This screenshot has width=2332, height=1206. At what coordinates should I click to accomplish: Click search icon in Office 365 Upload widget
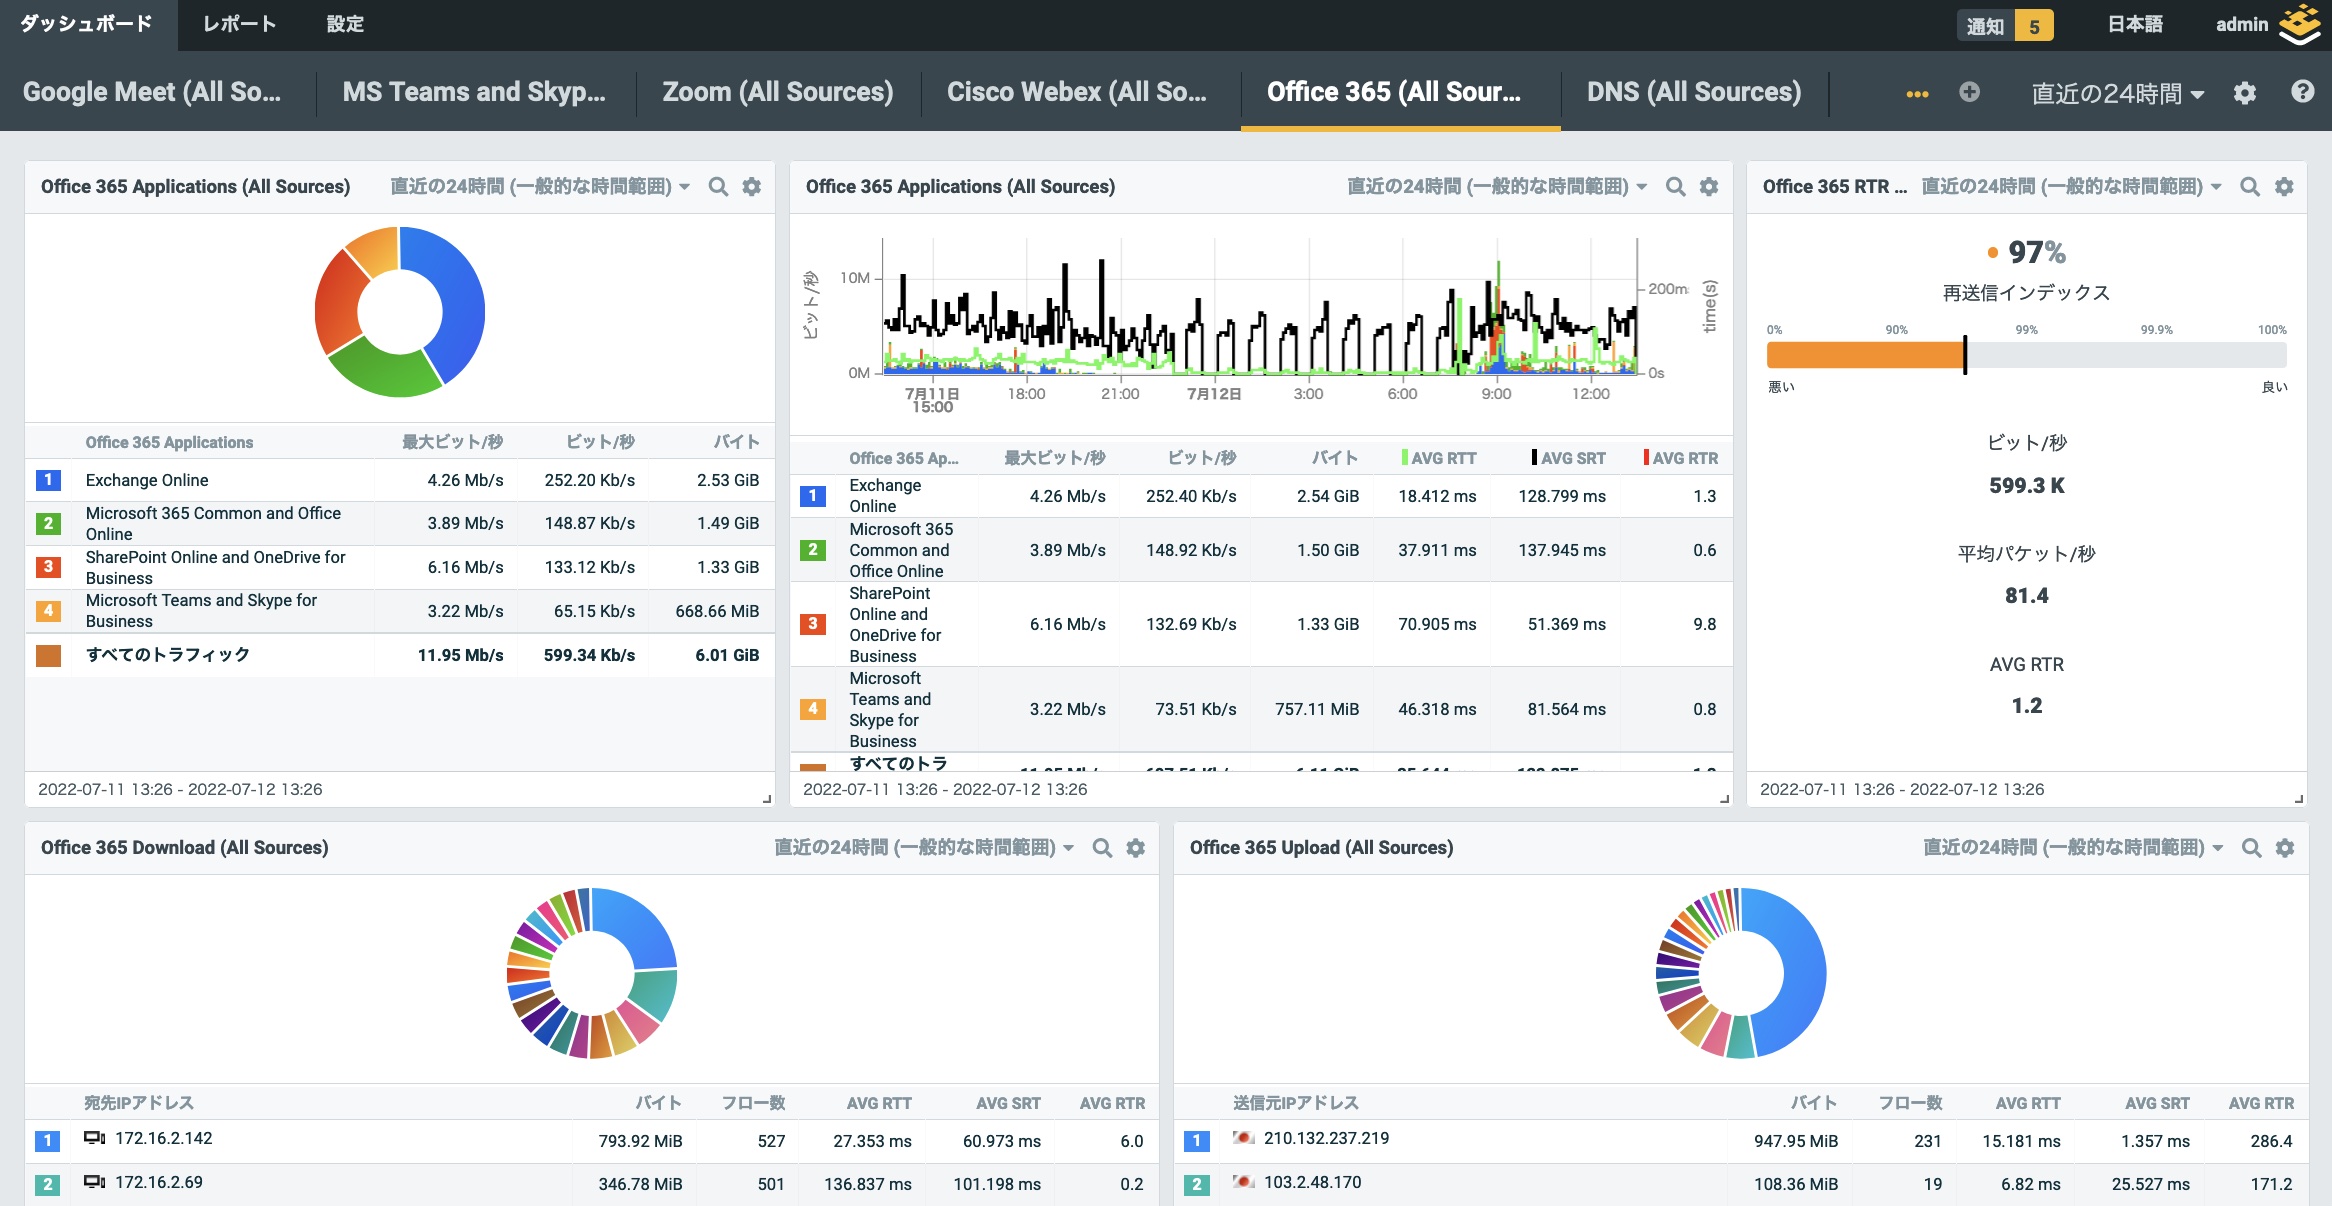click(x=2251, y=848)
